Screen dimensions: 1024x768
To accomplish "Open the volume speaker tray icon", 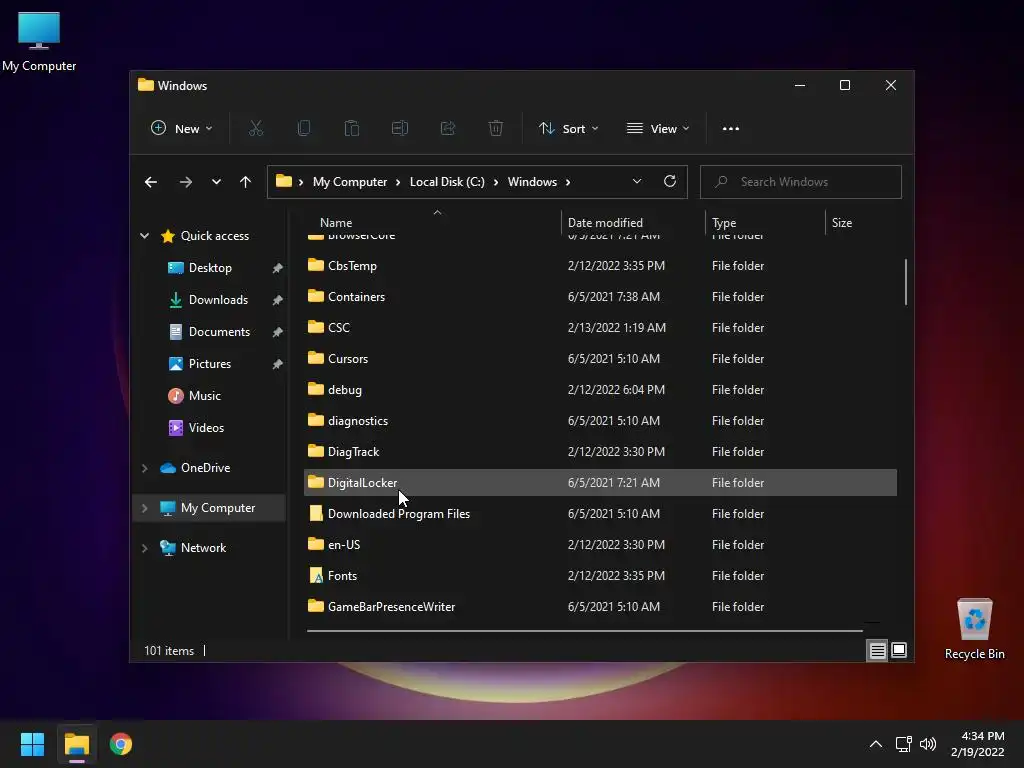I will [x=928, y=744].
